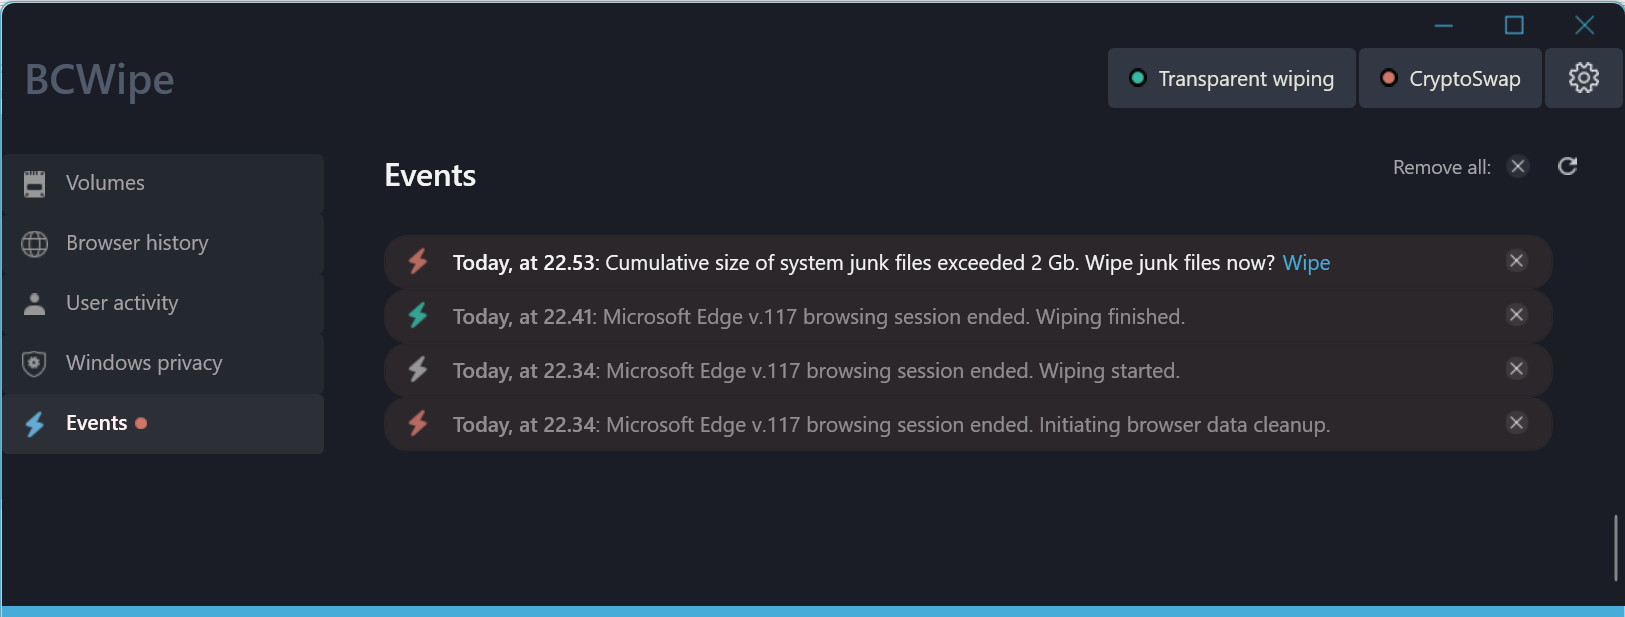Refresh the events list
This screenshot has height=617, width=1625.
[x=1567, y=166]
